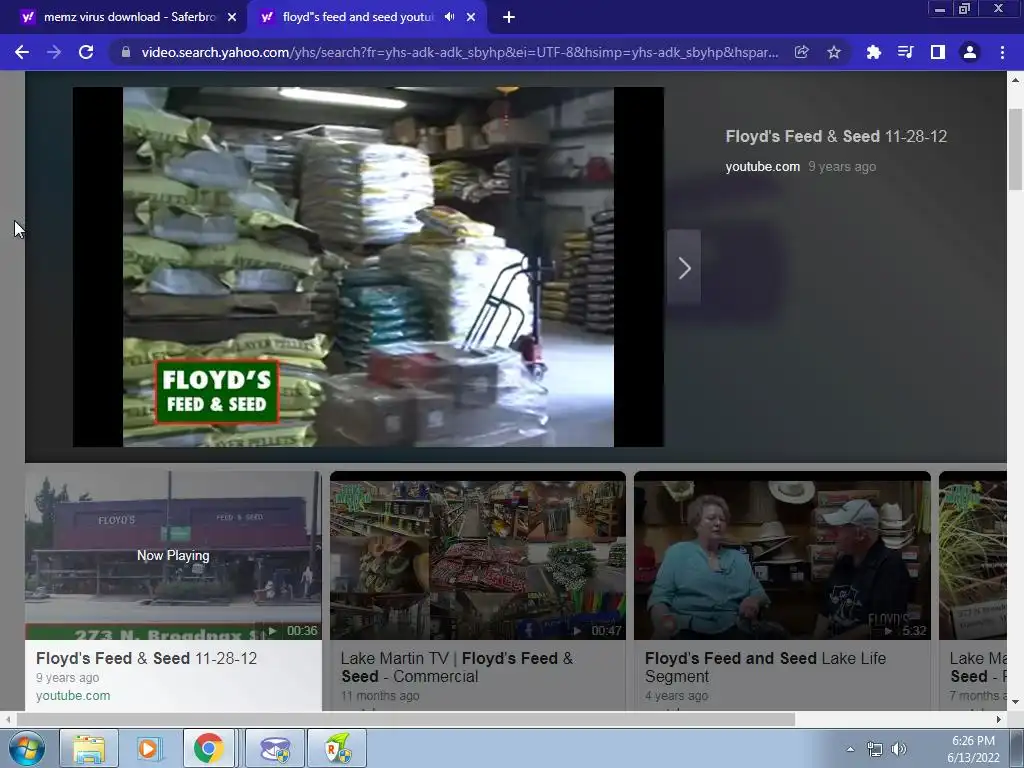Open the Windows Start menu
Screen dimensions: 1024x768
[26, 748]
